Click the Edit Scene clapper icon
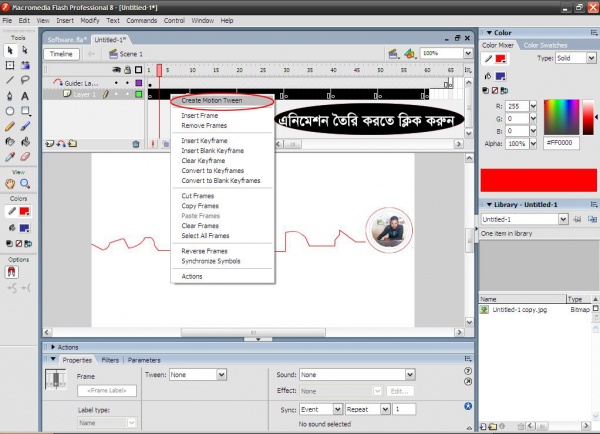Image resolution: width=600 pixels, height=434 pixels. (393, 54)
